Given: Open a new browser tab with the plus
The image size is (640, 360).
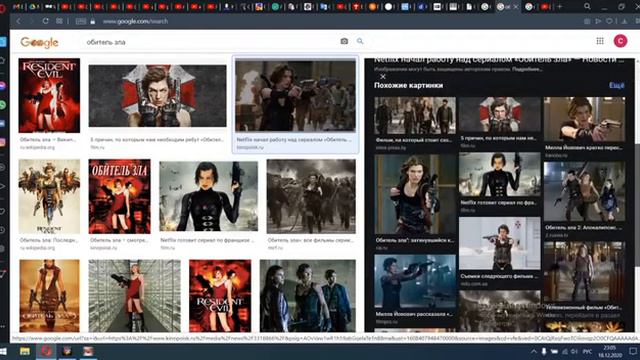Looking at the screenshot, I should (x=560, y=7).
